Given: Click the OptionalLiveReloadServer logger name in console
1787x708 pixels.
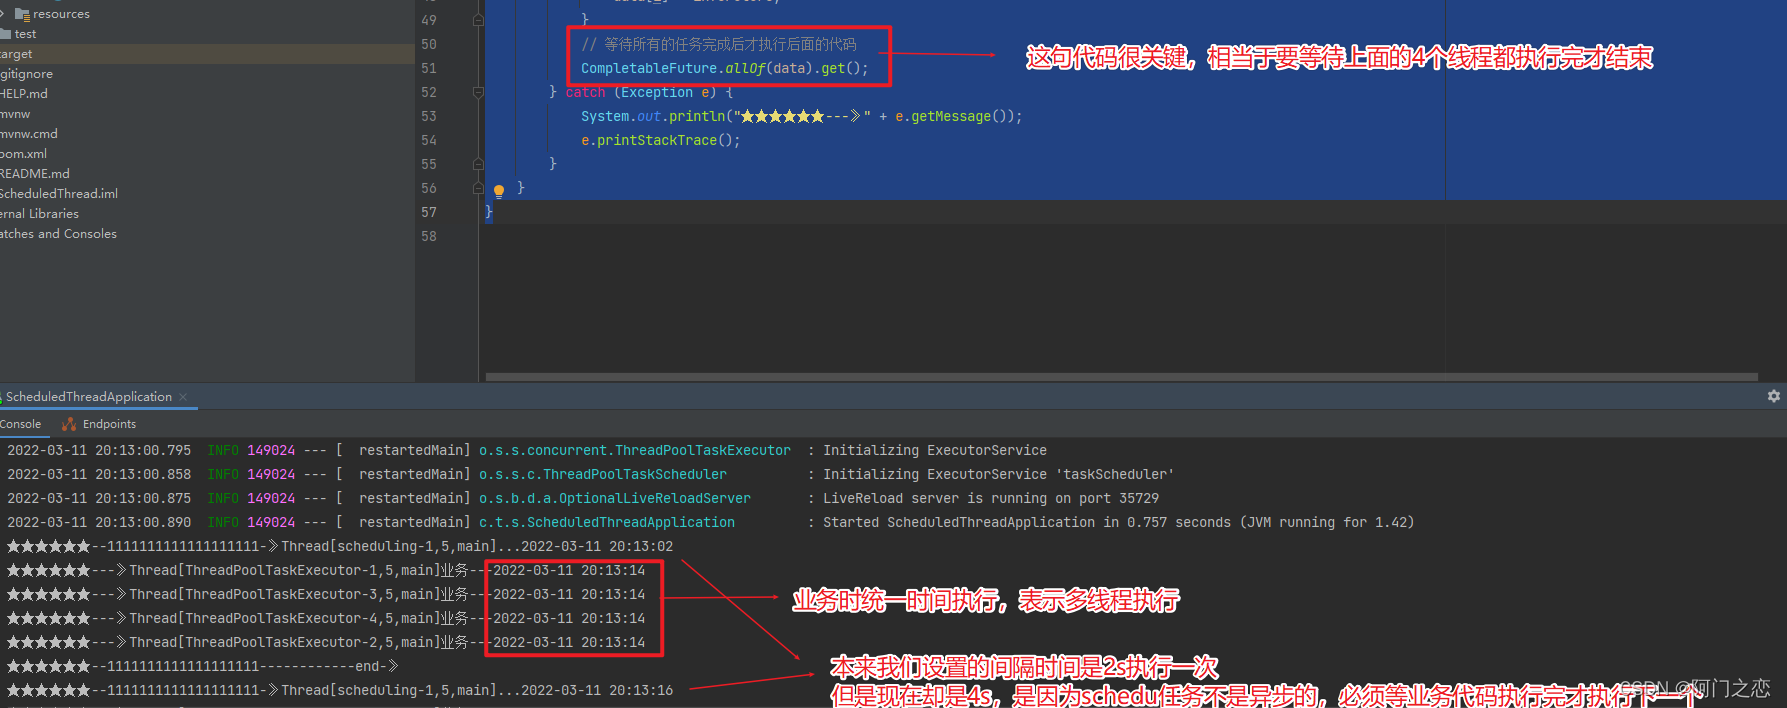Looking at the screenshot, I should point(615,499).
